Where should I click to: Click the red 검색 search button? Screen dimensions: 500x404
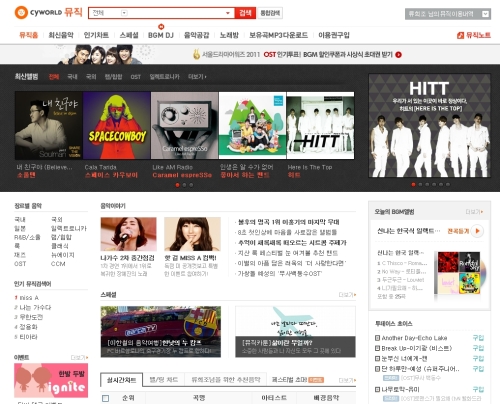tap(245, 13)
